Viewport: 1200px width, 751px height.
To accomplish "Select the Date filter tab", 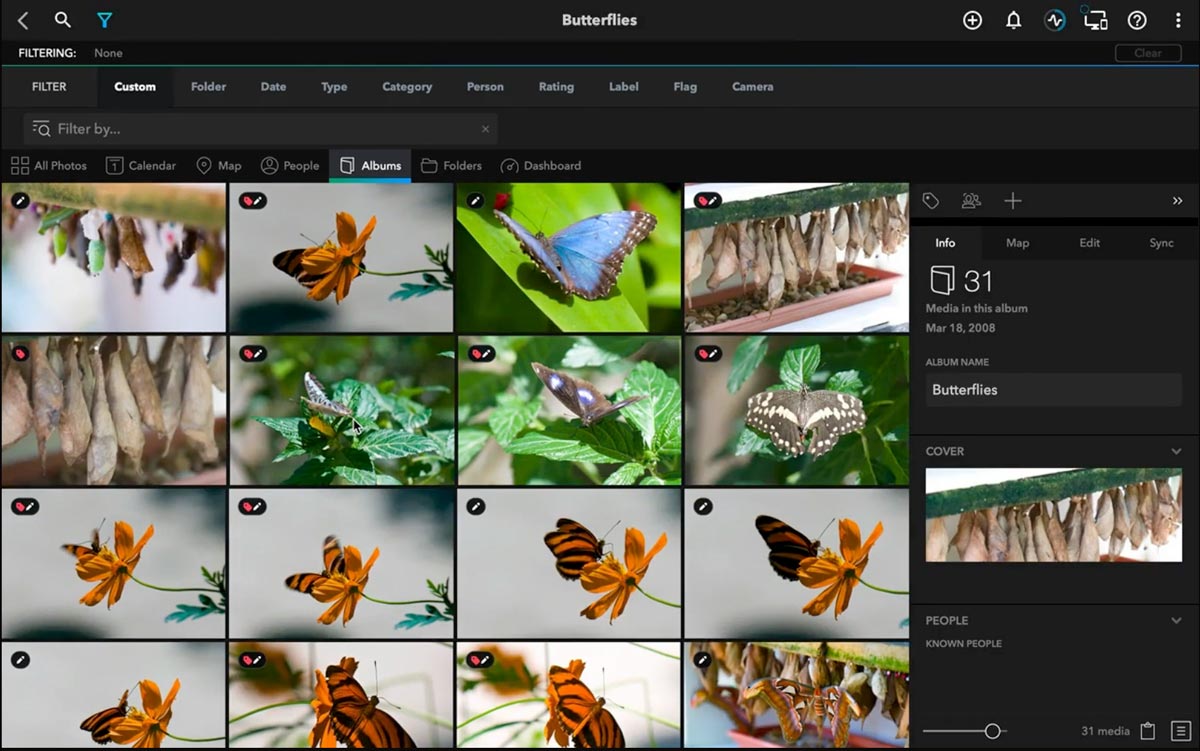I will pos(273,87).
